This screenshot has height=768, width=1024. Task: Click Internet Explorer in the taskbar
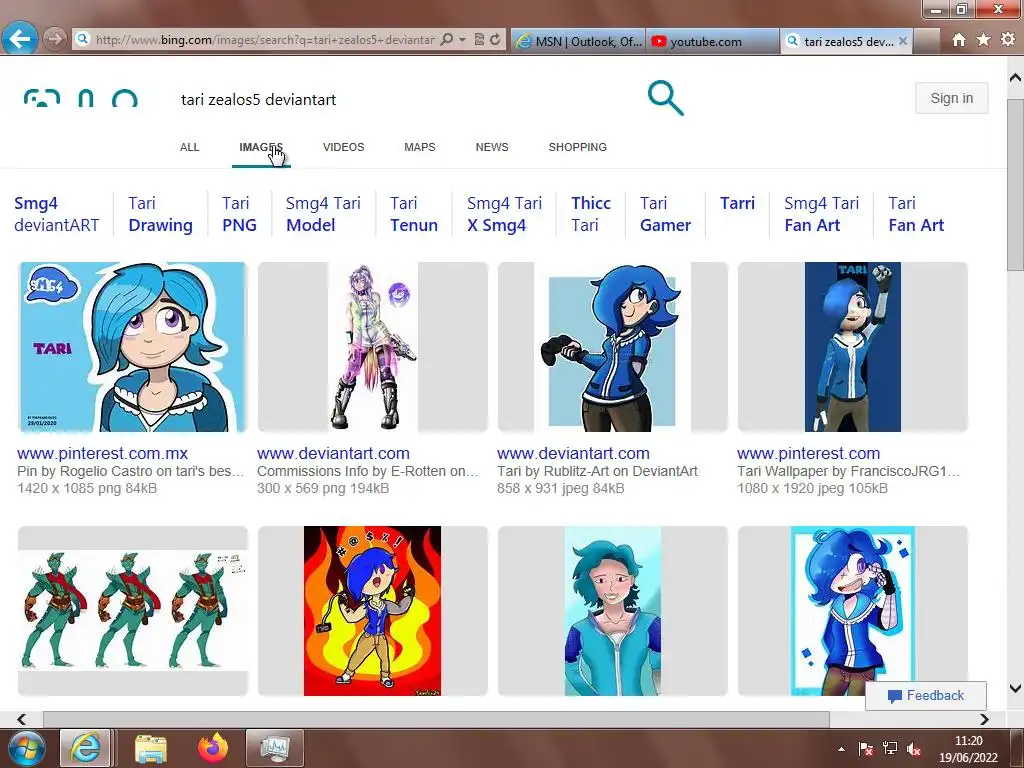tap(85, 748)
